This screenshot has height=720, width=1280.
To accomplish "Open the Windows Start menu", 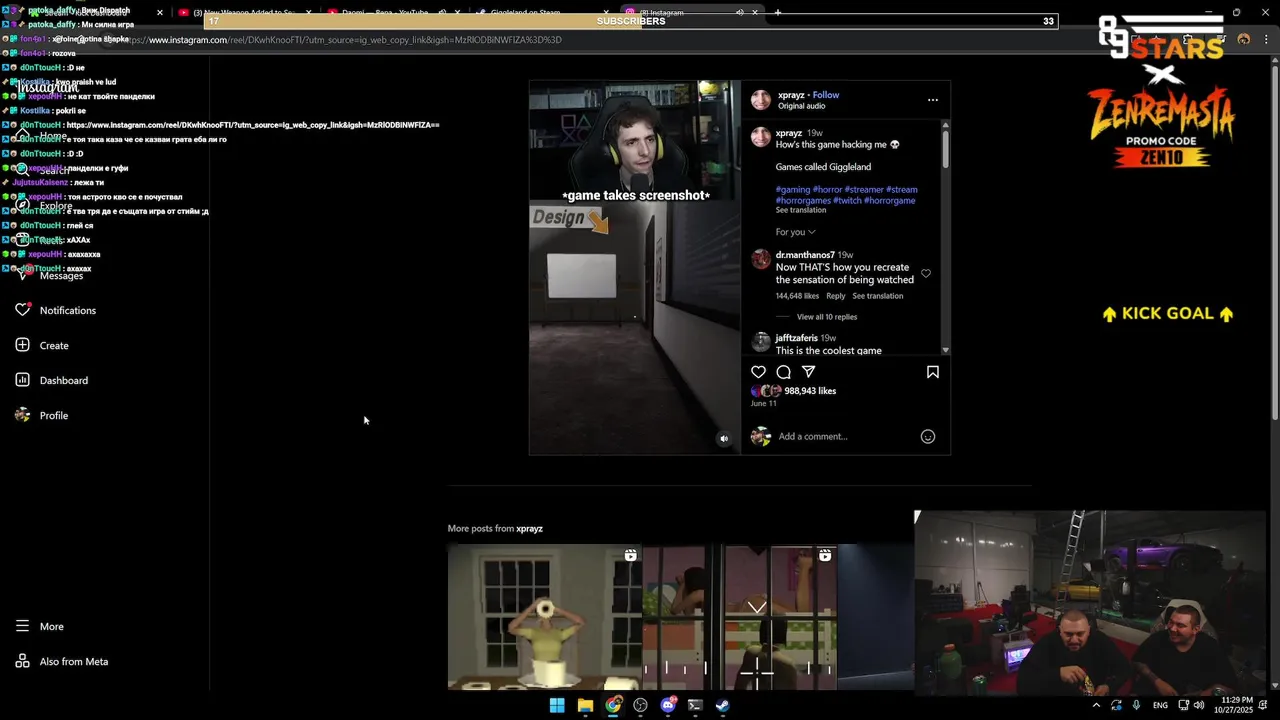I will (x=557, y=705).
